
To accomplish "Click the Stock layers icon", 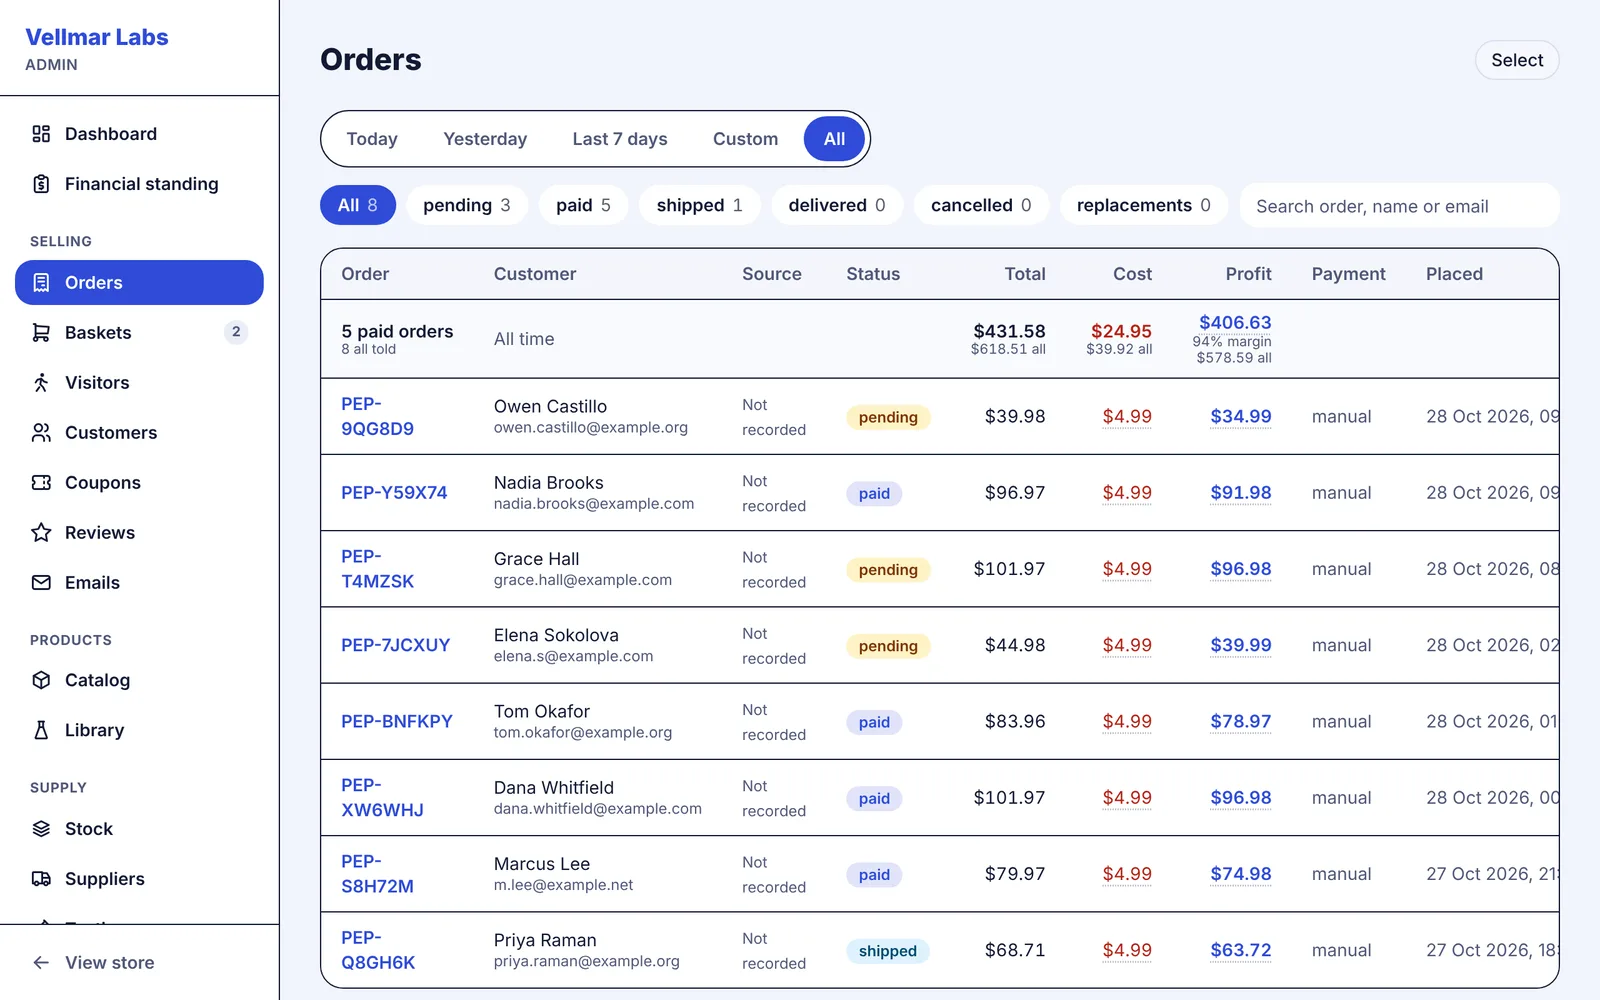I will [41, 829].
